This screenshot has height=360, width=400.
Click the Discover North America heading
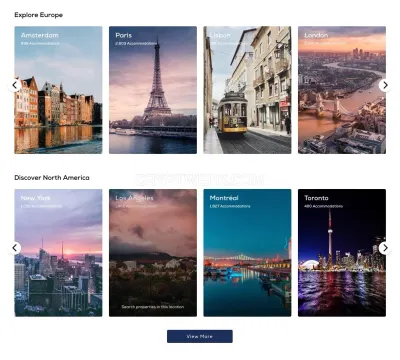pyautogui.click(x=52, y=178)
